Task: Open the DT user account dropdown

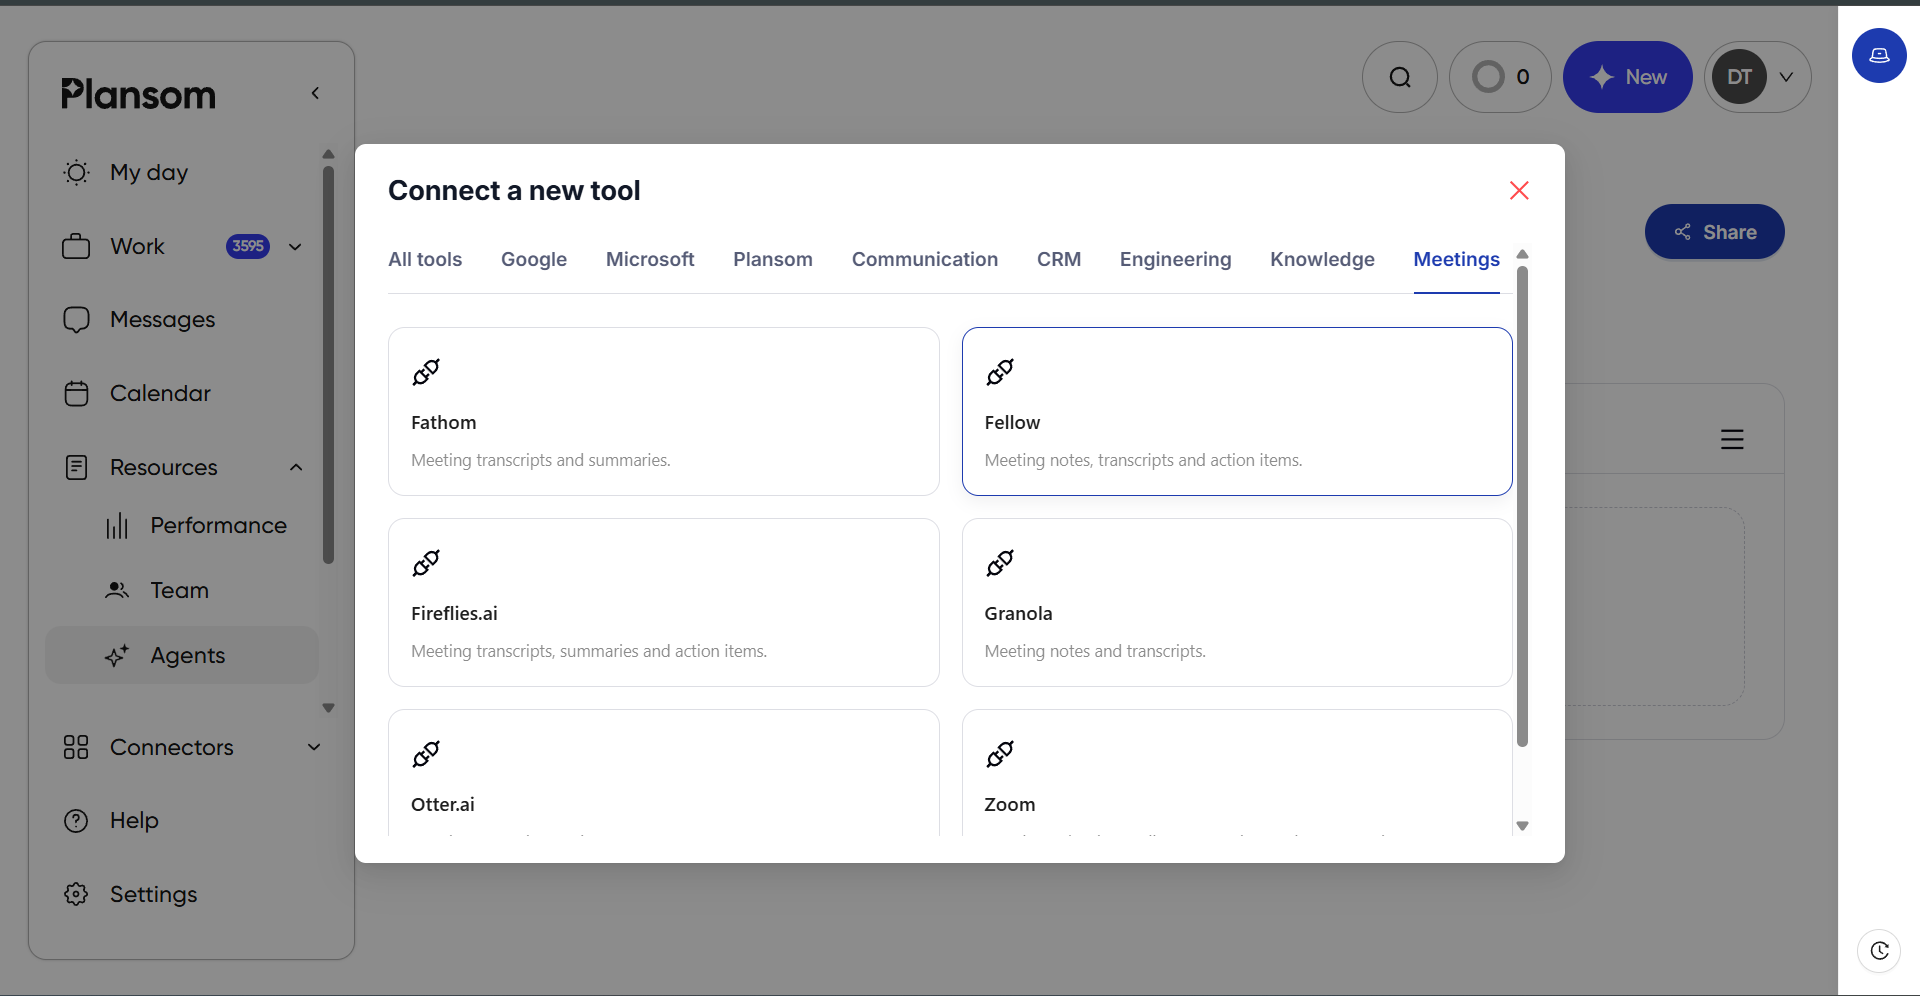Action: coord(1757,77)
